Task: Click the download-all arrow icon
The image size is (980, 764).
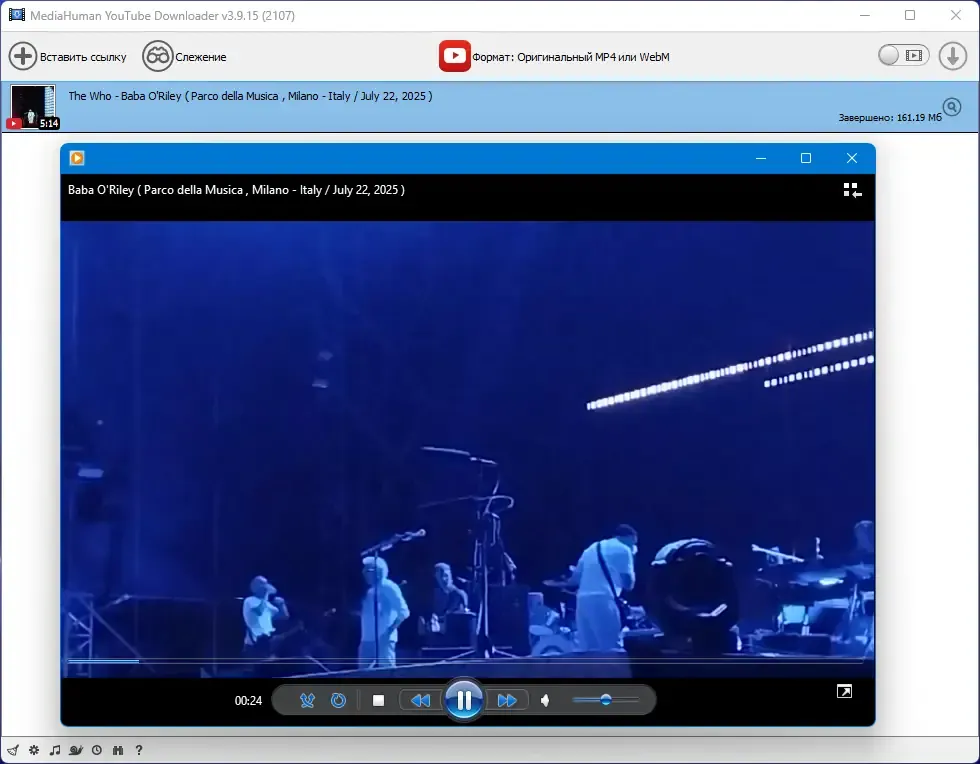Action: 952,56
